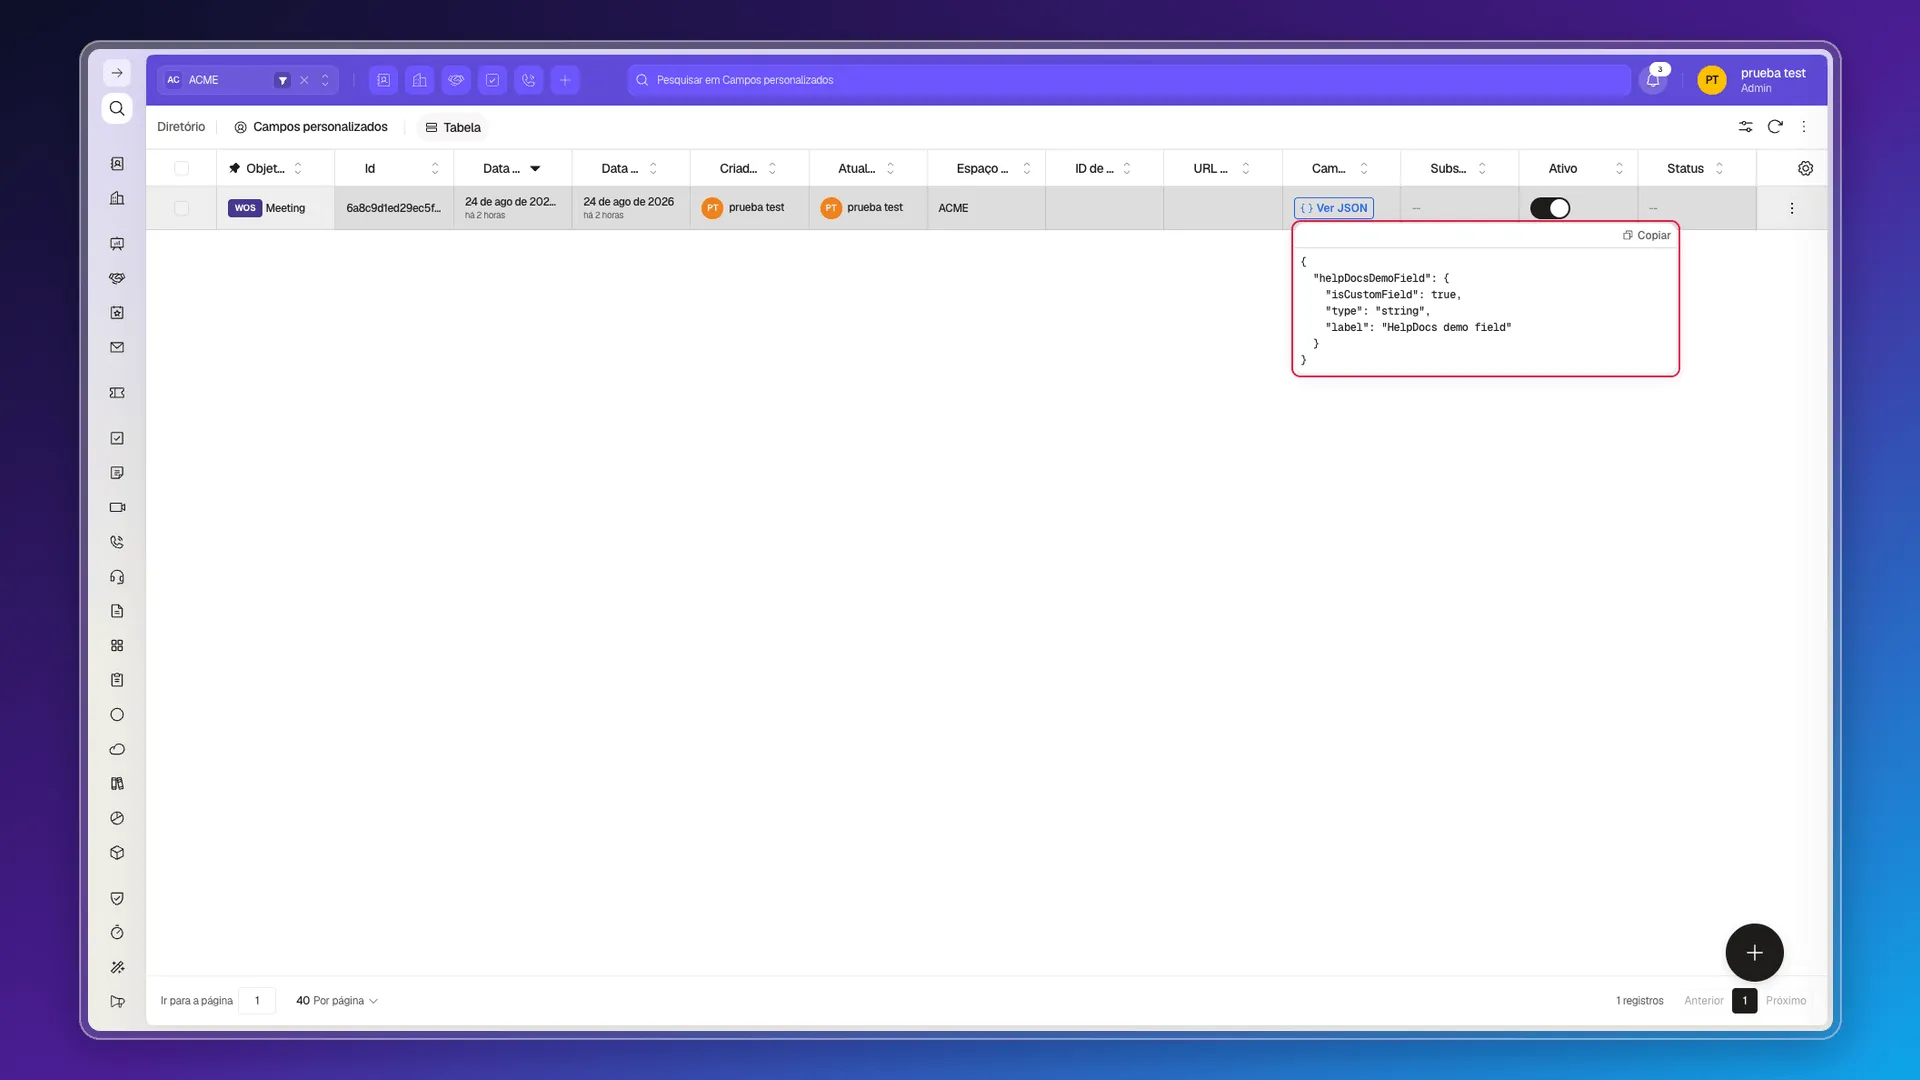Open the video camera icon in the sidebar
Viewport: 1920px width, 1080px height.
(x=117, y=507)
